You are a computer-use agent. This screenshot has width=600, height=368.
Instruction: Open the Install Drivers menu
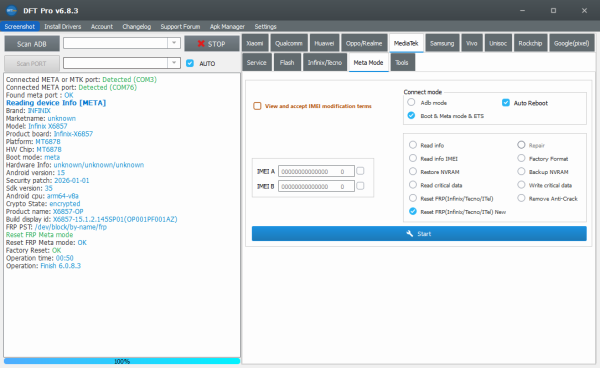[62, 26]
